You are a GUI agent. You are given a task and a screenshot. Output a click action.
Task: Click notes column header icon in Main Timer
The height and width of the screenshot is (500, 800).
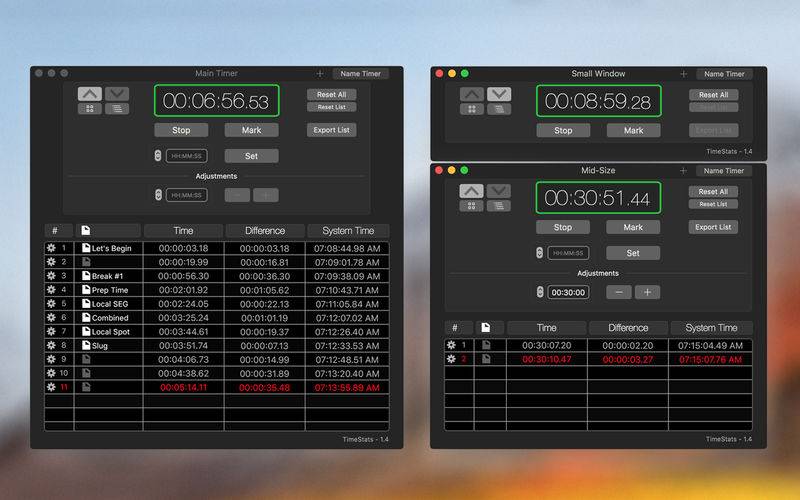[x=86, y=231]
